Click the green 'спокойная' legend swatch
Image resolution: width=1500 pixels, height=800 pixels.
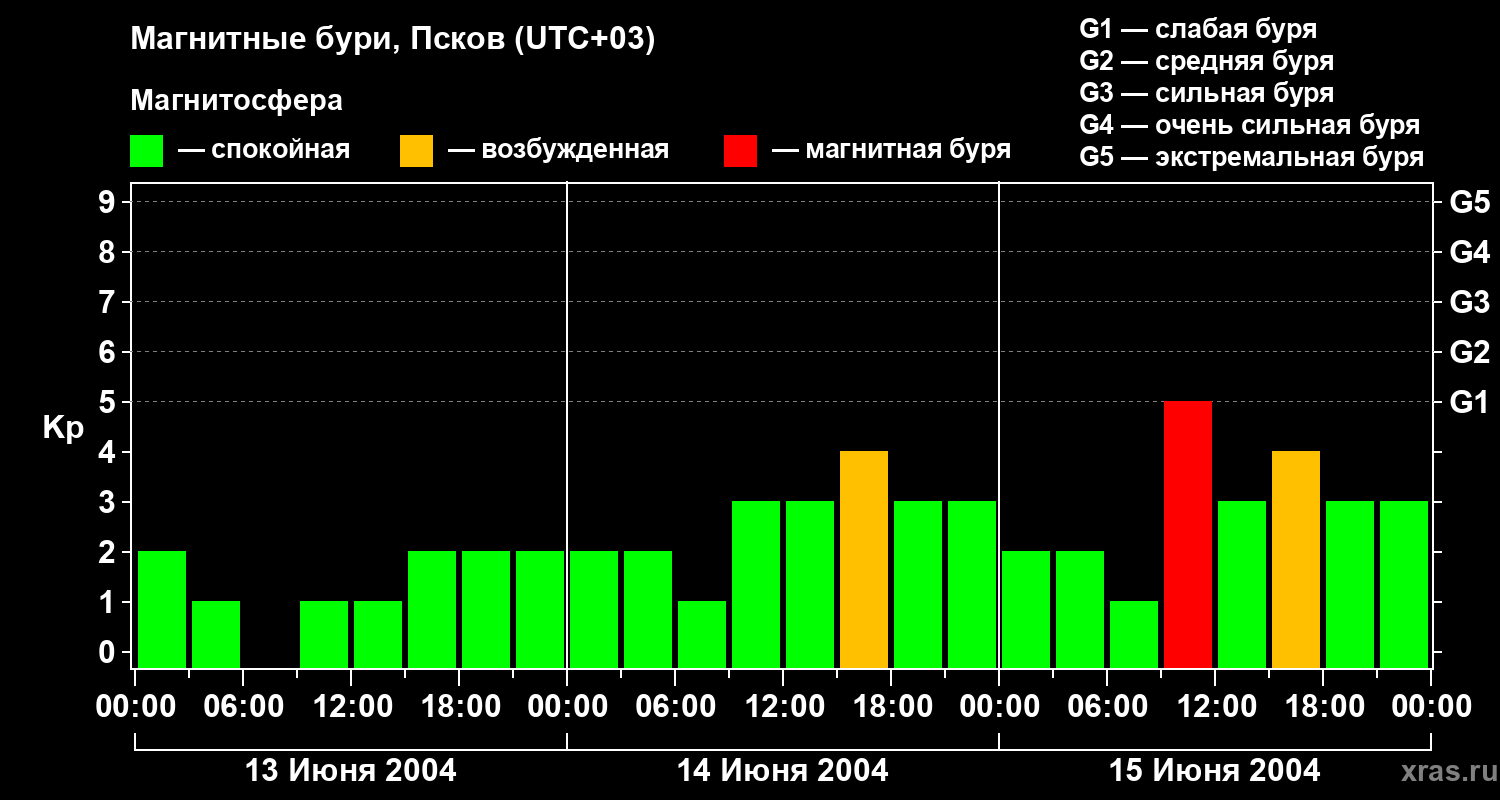pyautogui.click(x=146, y=151)
